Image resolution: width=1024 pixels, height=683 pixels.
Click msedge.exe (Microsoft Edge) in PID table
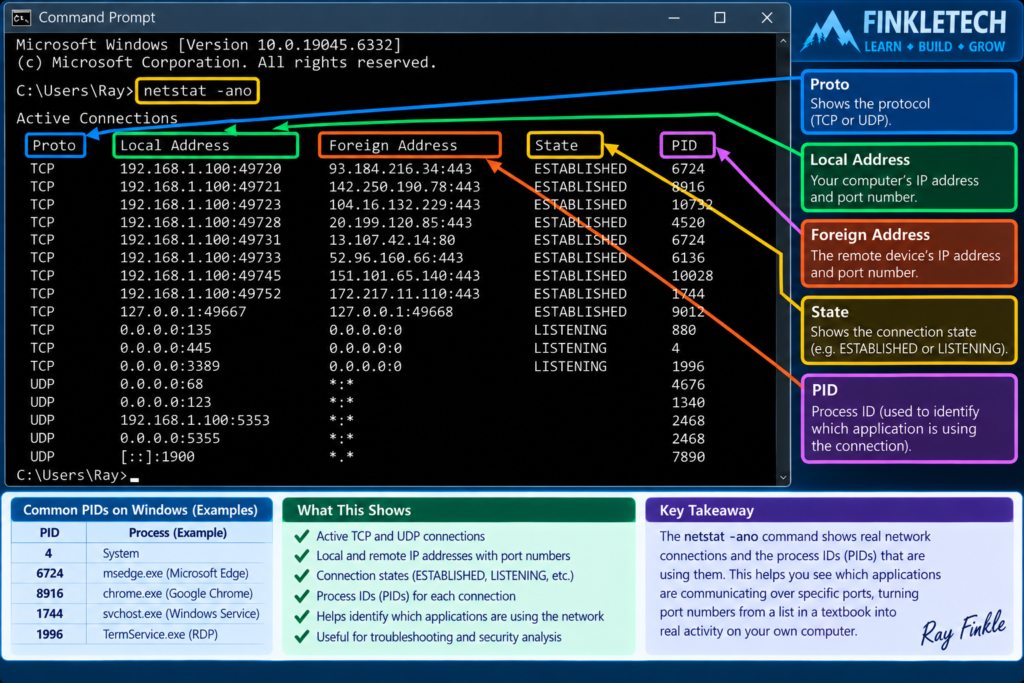coord(176,573)
